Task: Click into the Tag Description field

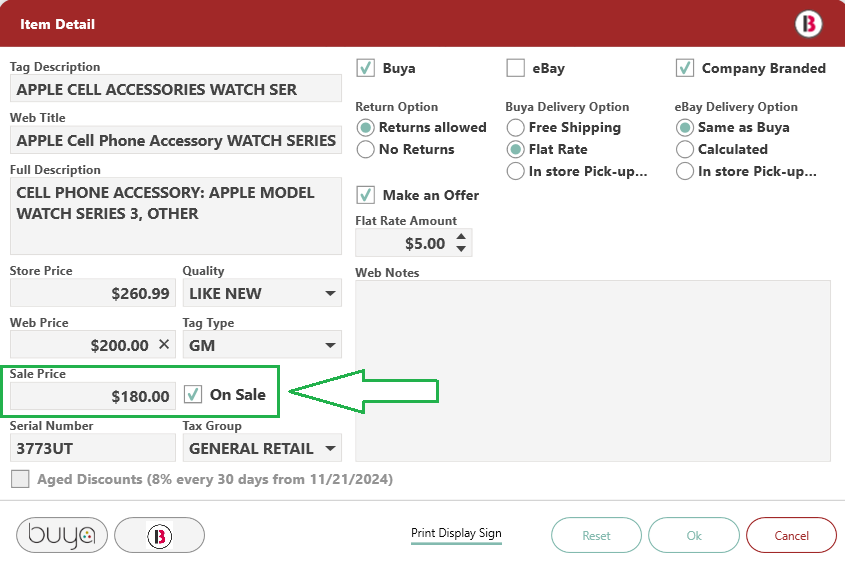Action: pos(176,89)
